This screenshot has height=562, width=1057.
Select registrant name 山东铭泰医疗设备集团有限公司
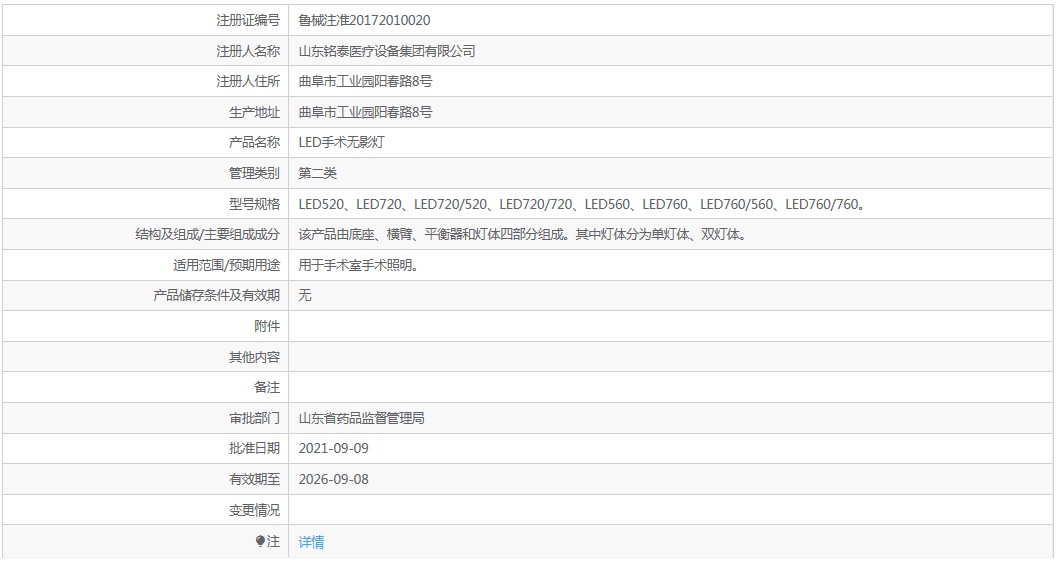click(387, 51)
